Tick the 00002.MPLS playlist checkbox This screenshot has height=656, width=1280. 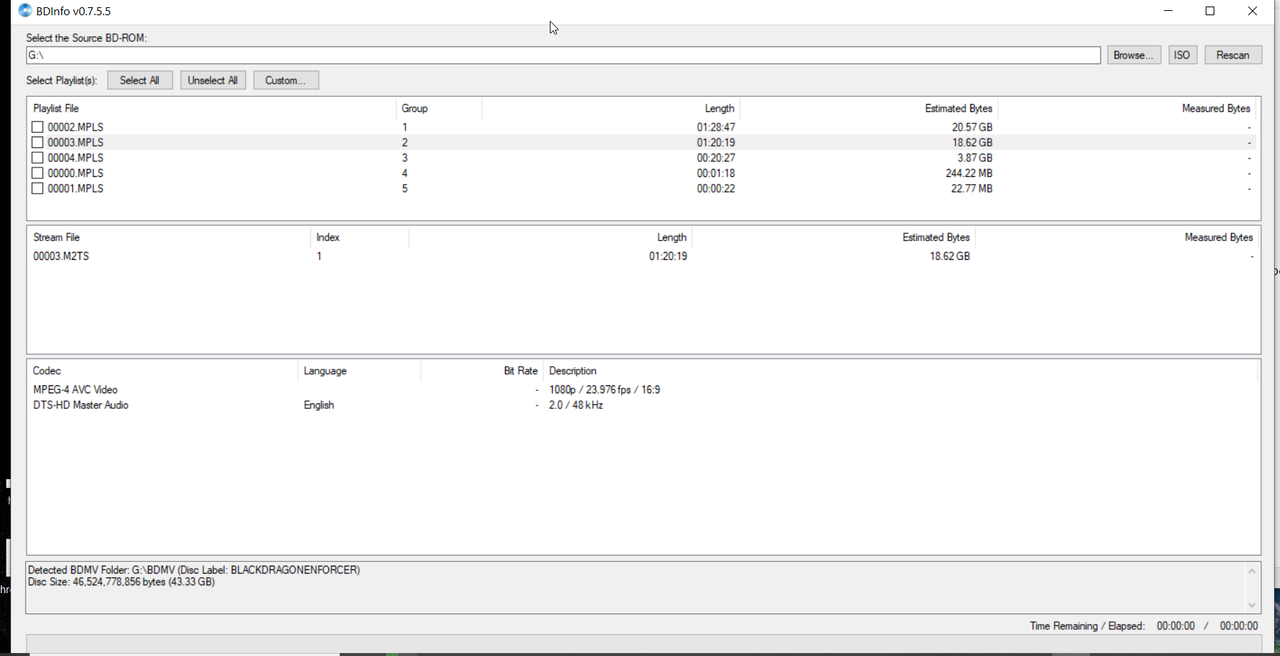pyautogui.click(x=37, y=127)
